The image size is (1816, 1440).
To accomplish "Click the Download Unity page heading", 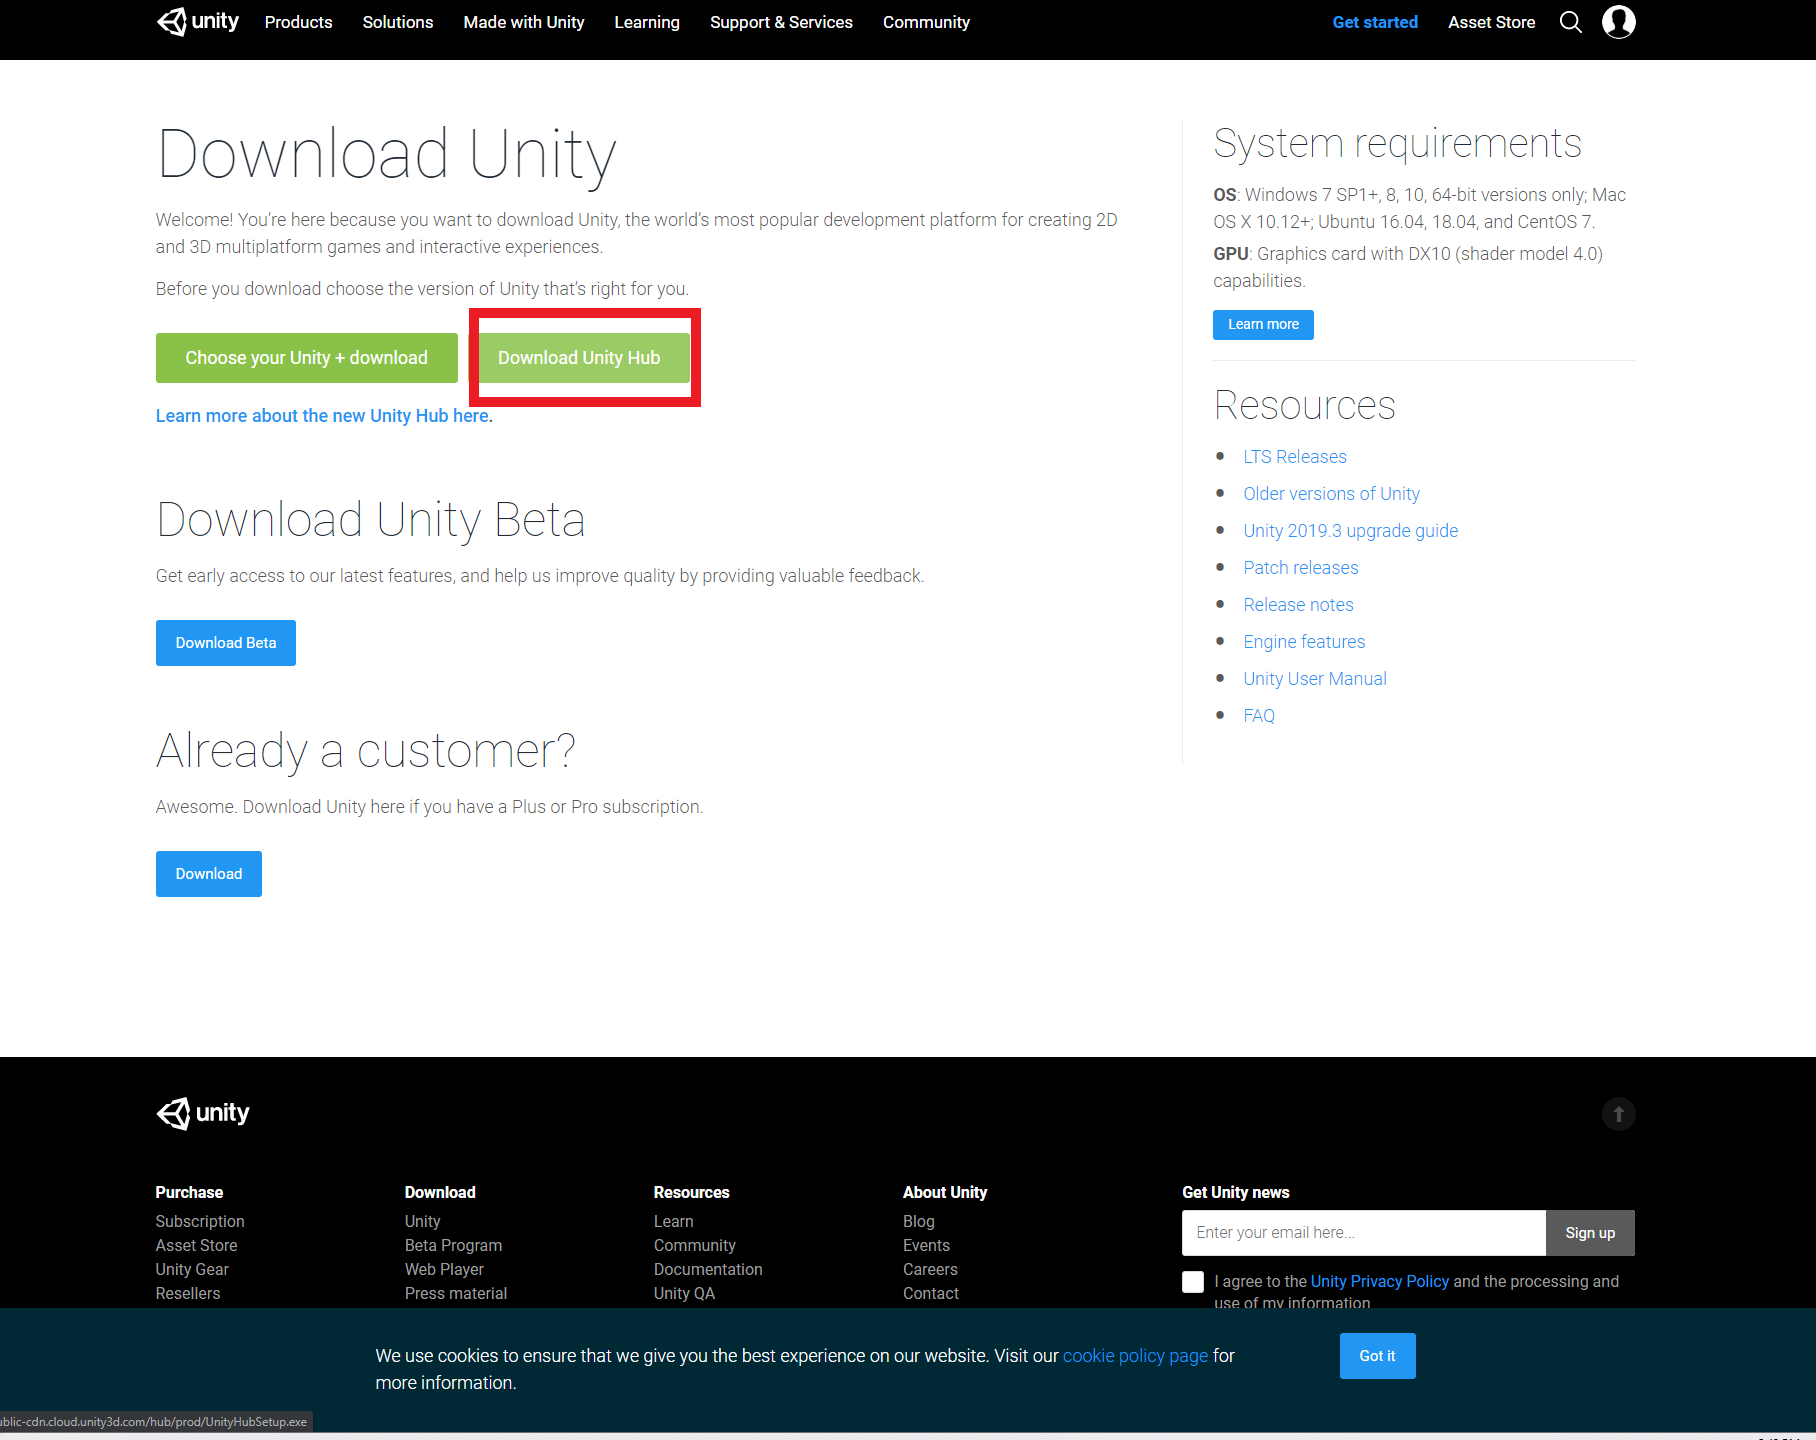I will [387, 155].
